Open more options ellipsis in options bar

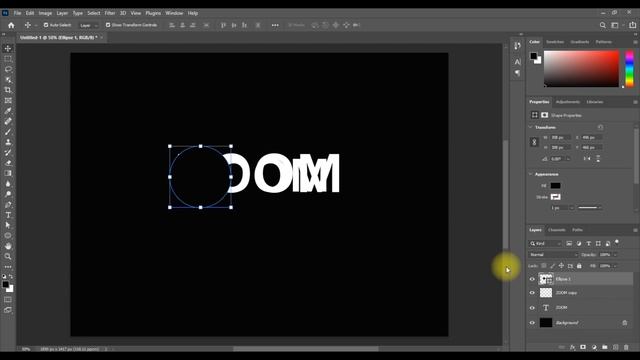pos(275,25)
